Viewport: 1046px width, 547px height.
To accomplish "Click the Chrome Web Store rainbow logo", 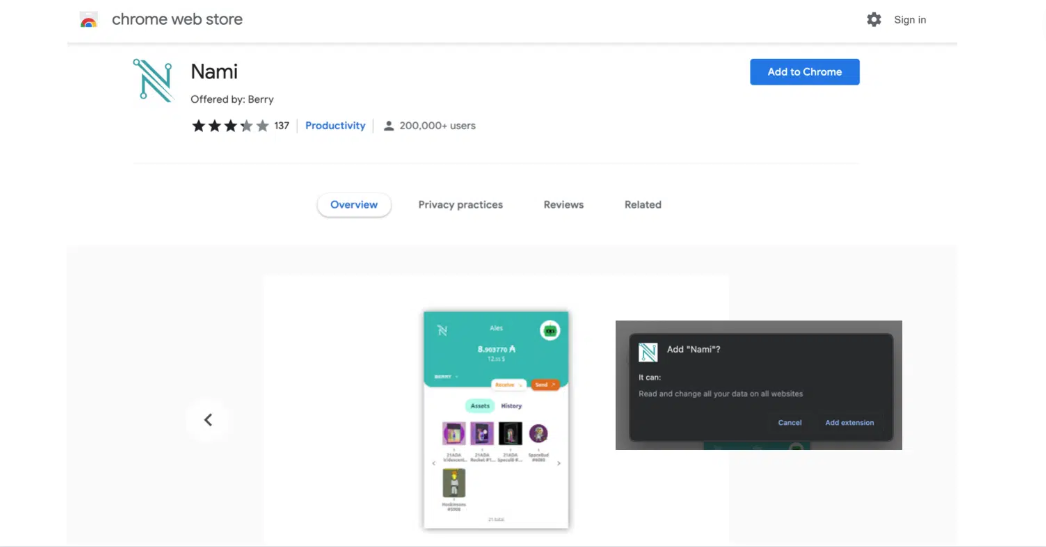I will click(88, 20).
